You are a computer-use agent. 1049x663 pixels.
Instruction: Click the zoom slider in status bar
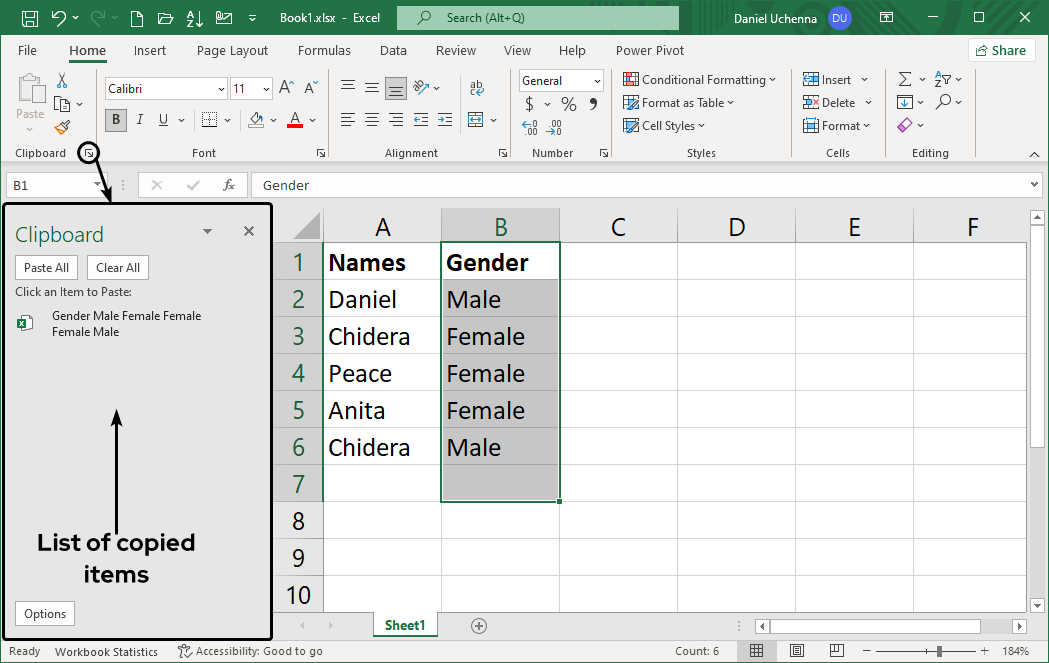(x=938, y=651)
